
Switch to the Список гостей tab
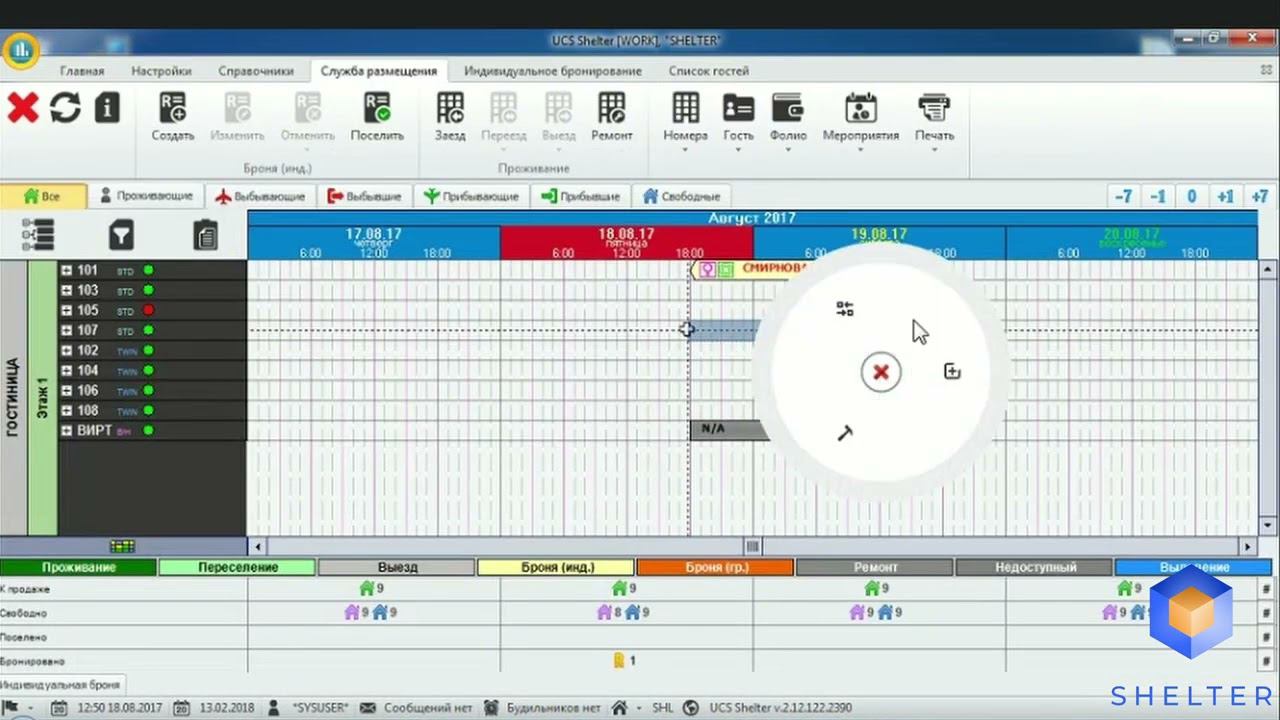(x=709, y=71)
